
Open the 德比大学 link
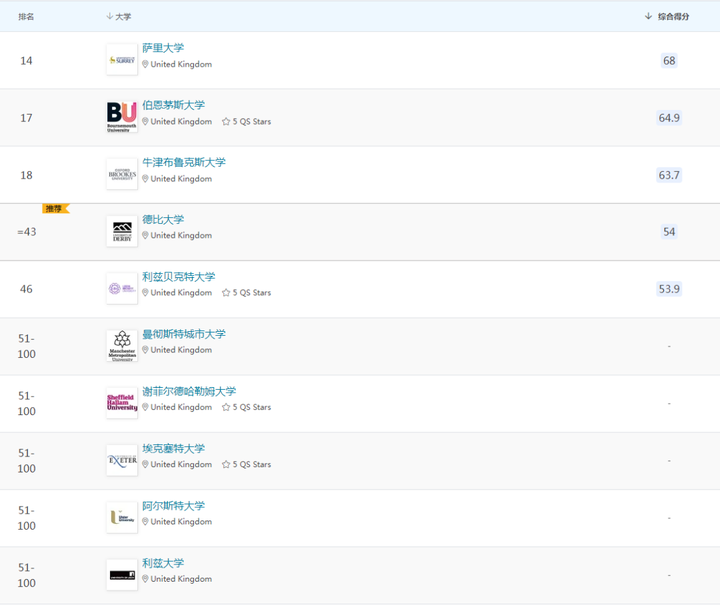[163, 220]
